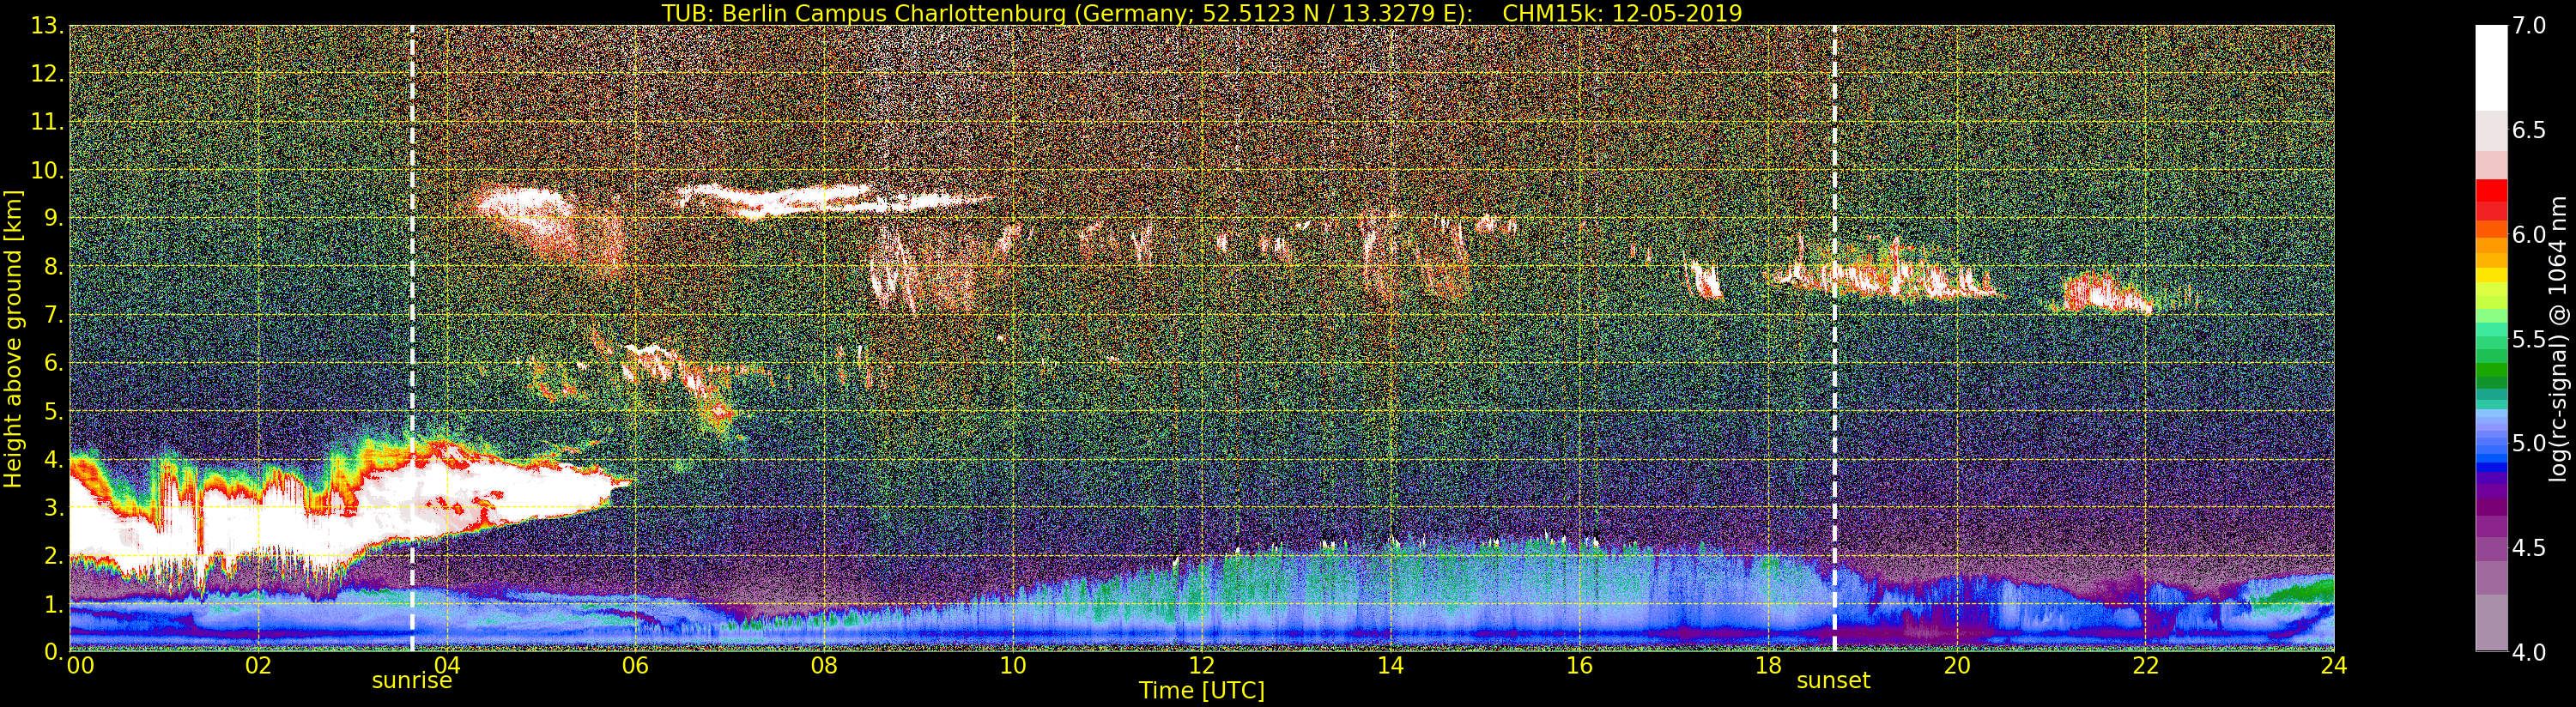This screenshot has height=707, width=2576.
Task: Click the colorbar value label '6.0'
Action: point(2529,234)
